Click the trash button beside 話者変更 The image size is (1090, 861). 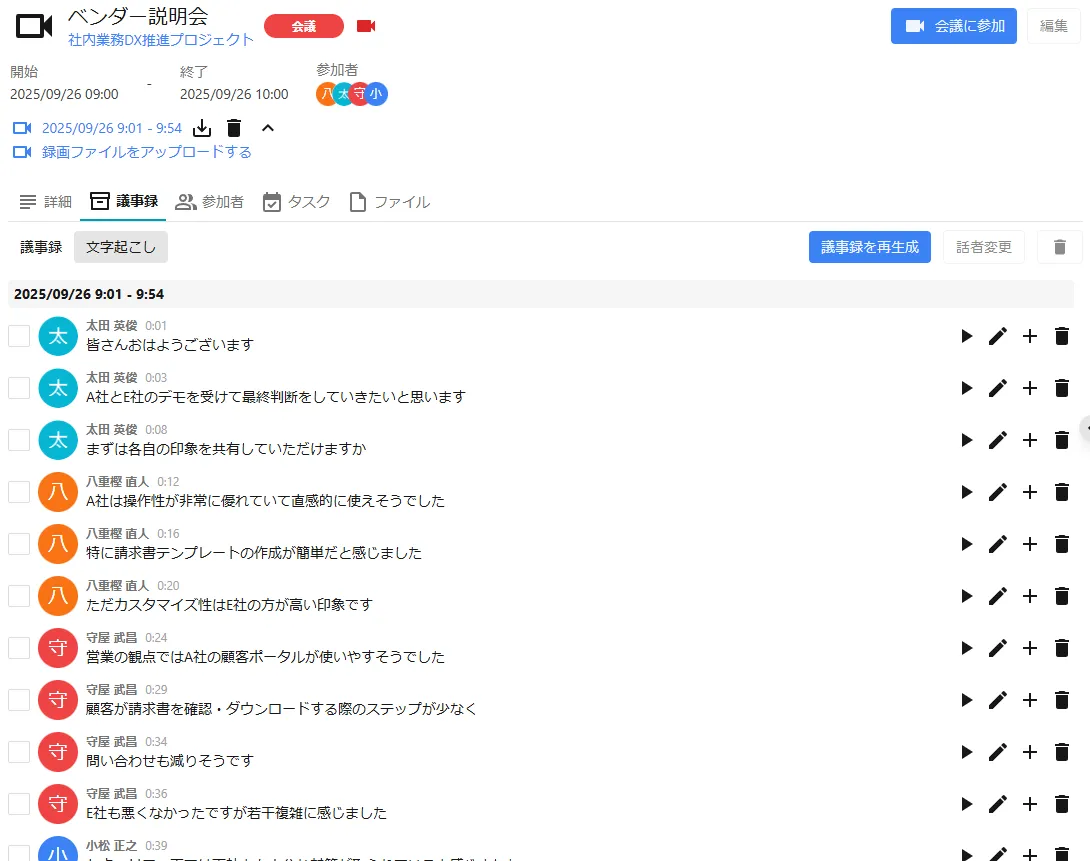point(1059,247)
